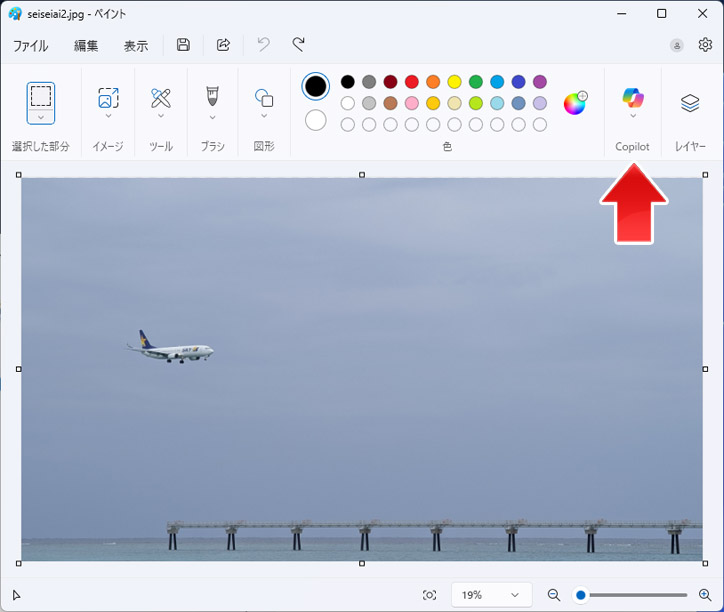Screen dimensions: 724x612
Task: Pick the light gray color swatch
Action: [x=369, y=103]
